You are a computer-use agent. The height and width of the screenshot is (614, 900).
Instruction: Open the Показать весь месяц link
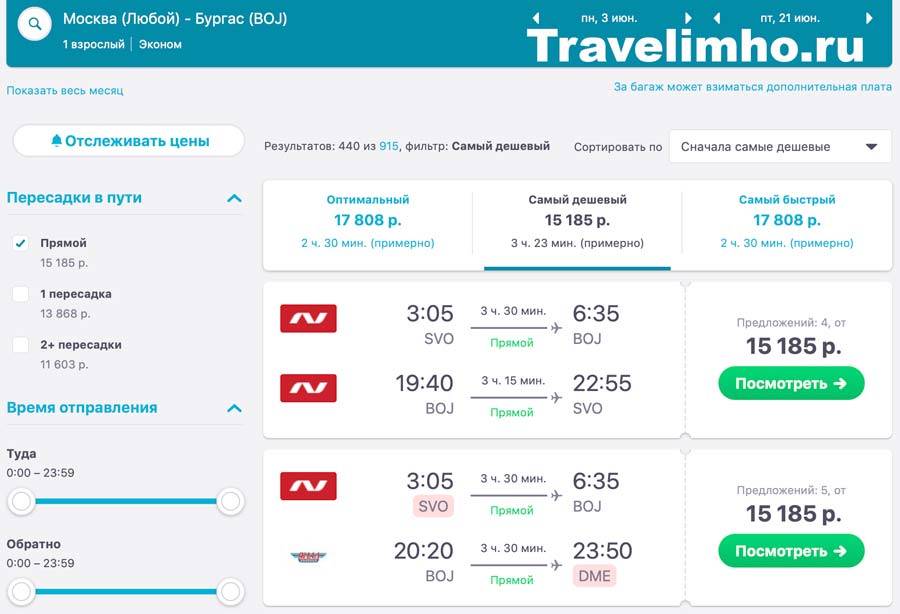[x=65, y=91]
